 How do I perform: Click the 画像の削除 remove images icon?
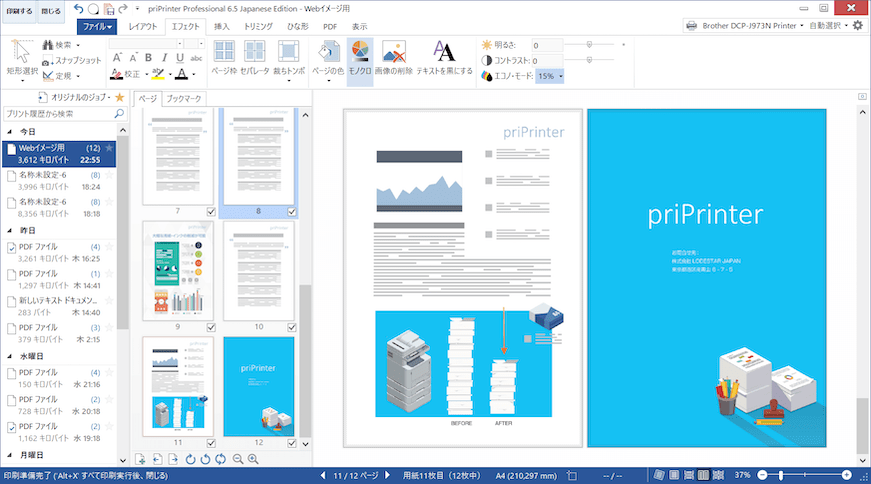[x=394, y=58]
